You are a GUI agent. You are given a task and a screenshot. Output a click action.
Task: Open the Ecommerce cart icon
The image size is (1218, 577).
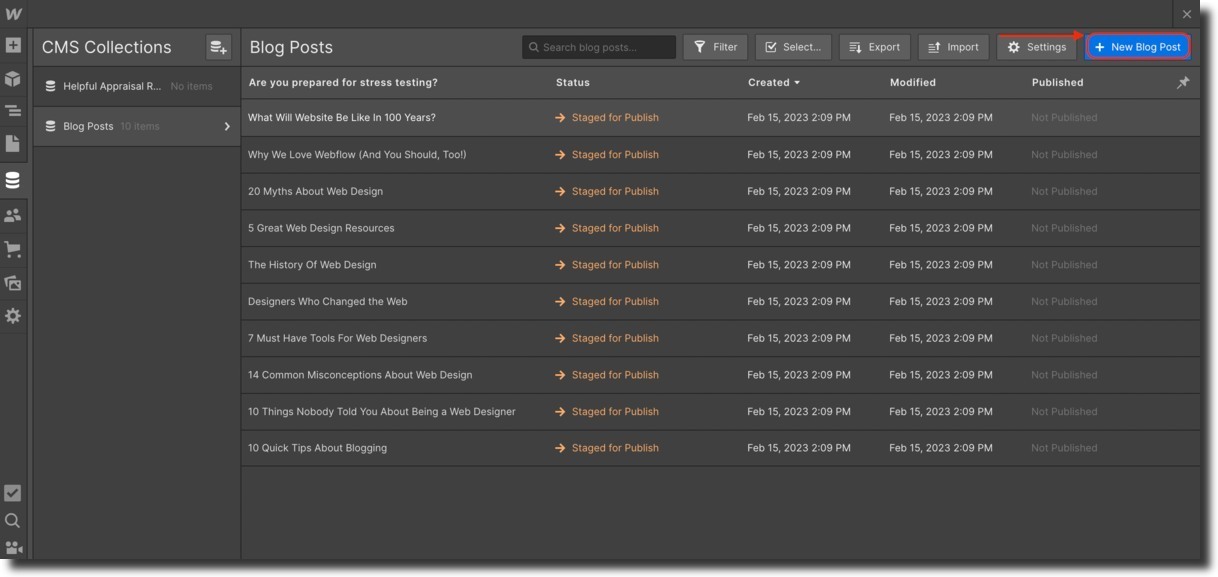tap(13, 249)
